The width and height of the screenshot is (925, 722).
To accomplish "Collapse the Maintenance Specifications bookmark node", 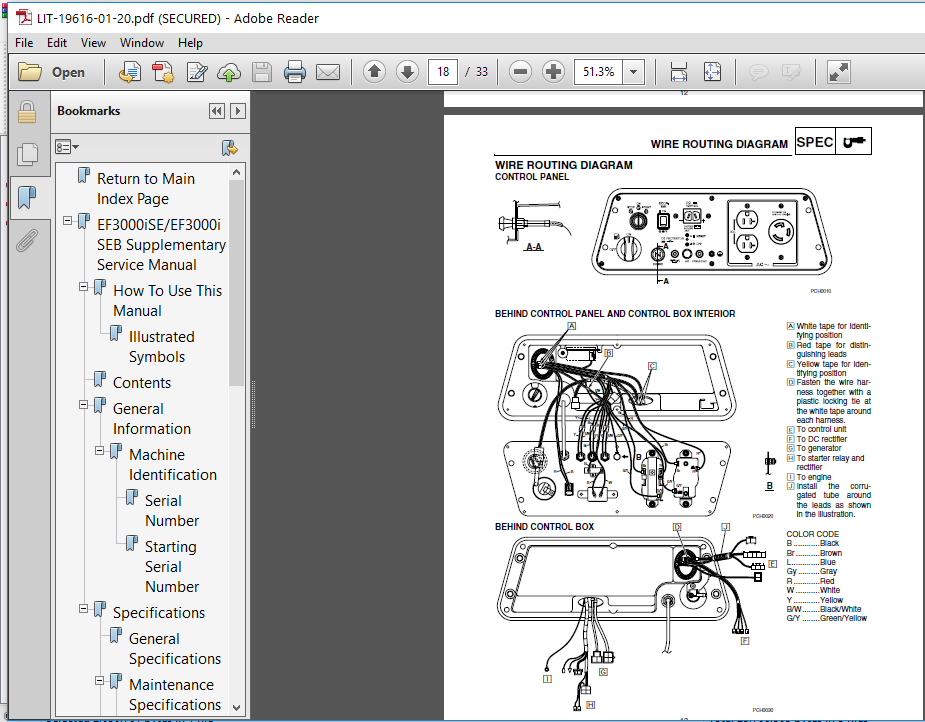I will (100, 681).
